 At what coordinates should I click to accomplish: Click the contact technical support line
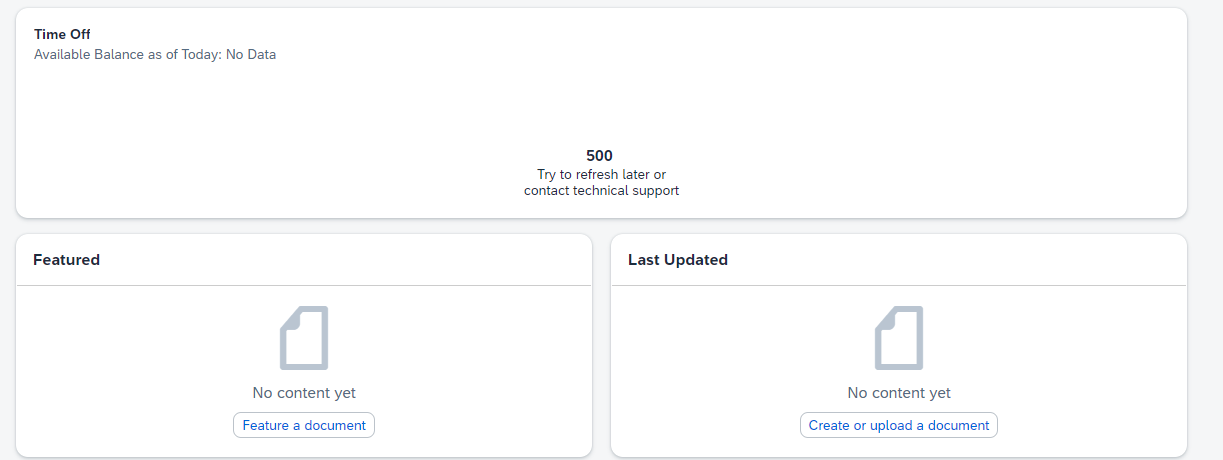(x=601, y=190)
